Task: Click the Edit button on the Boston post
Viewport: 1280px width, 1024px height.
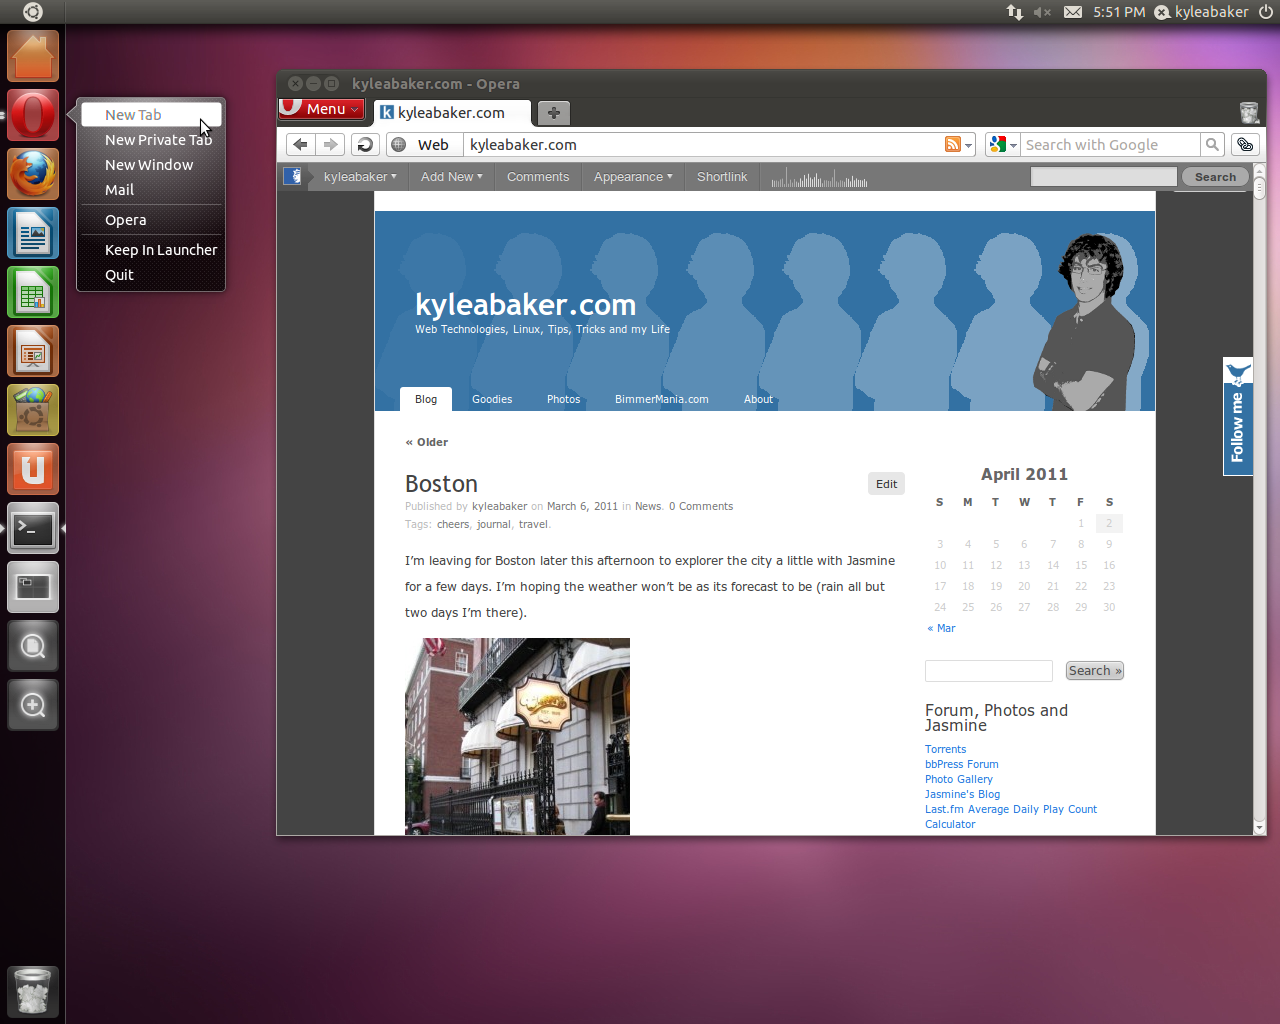Action: click(x=886, y=483)
